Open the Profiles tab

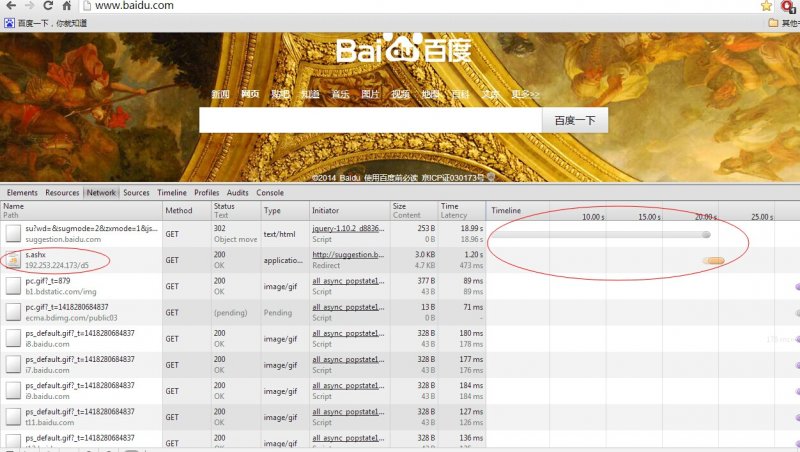tap(207, 193)
